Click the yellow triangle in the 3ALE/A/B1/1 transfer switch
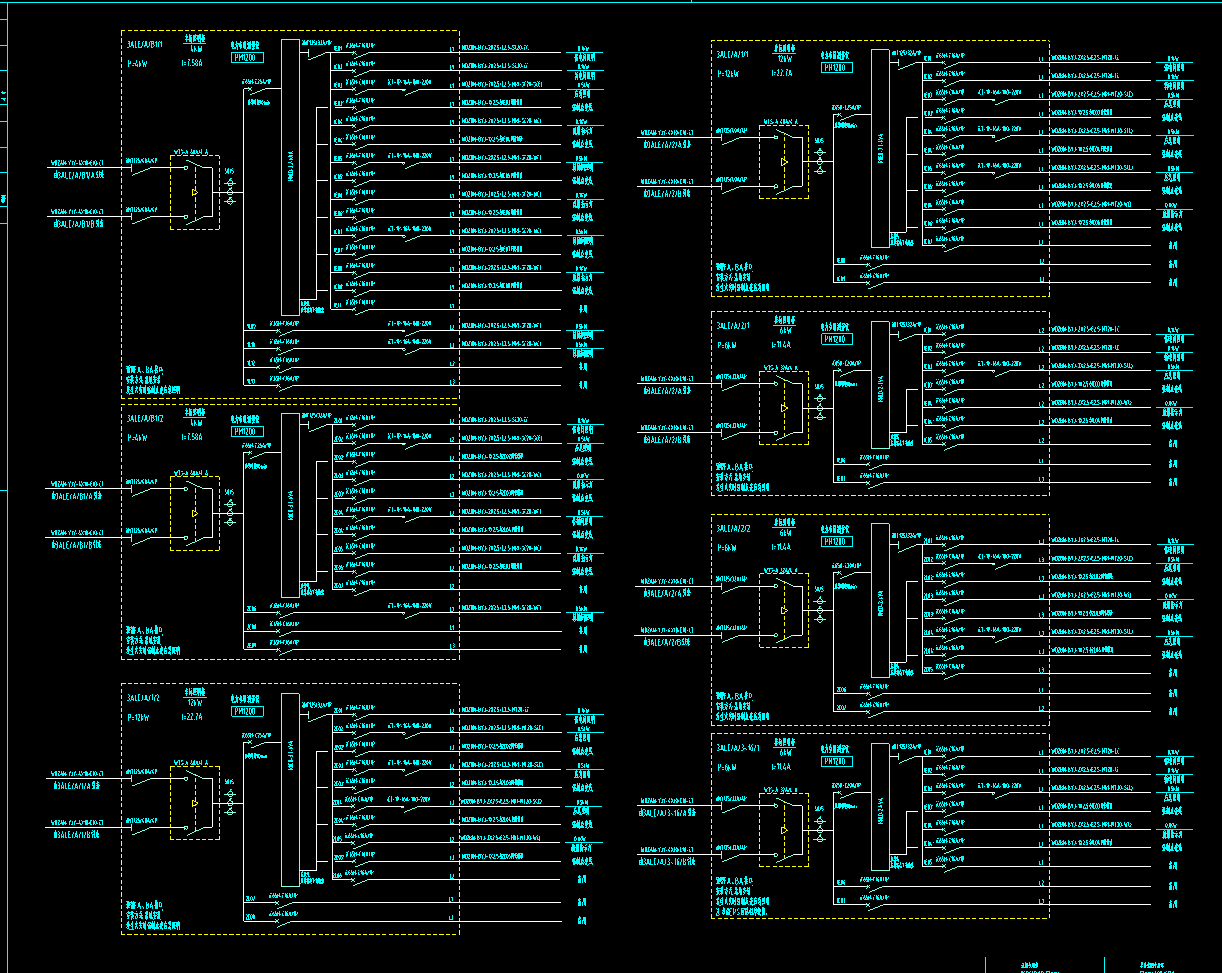The image size is (1222, 973). (x=195, y=192)
